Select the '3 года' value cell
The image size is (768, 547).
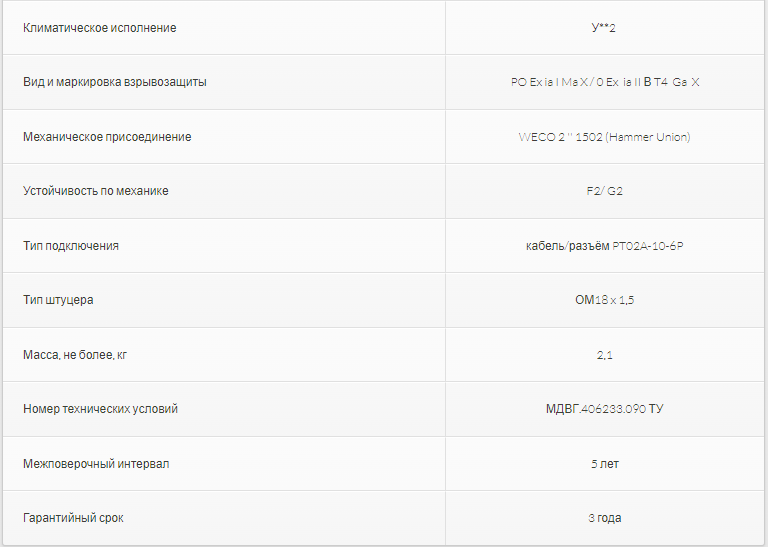coord(604,518)
